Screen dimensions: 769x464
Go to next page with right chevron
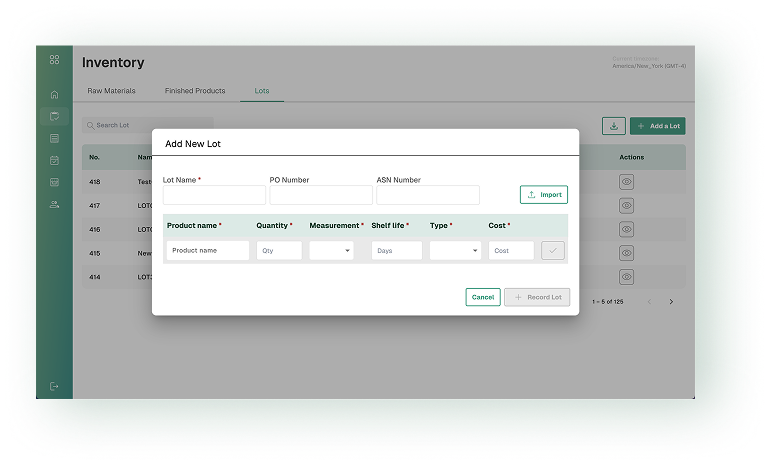tap(671, 301)
